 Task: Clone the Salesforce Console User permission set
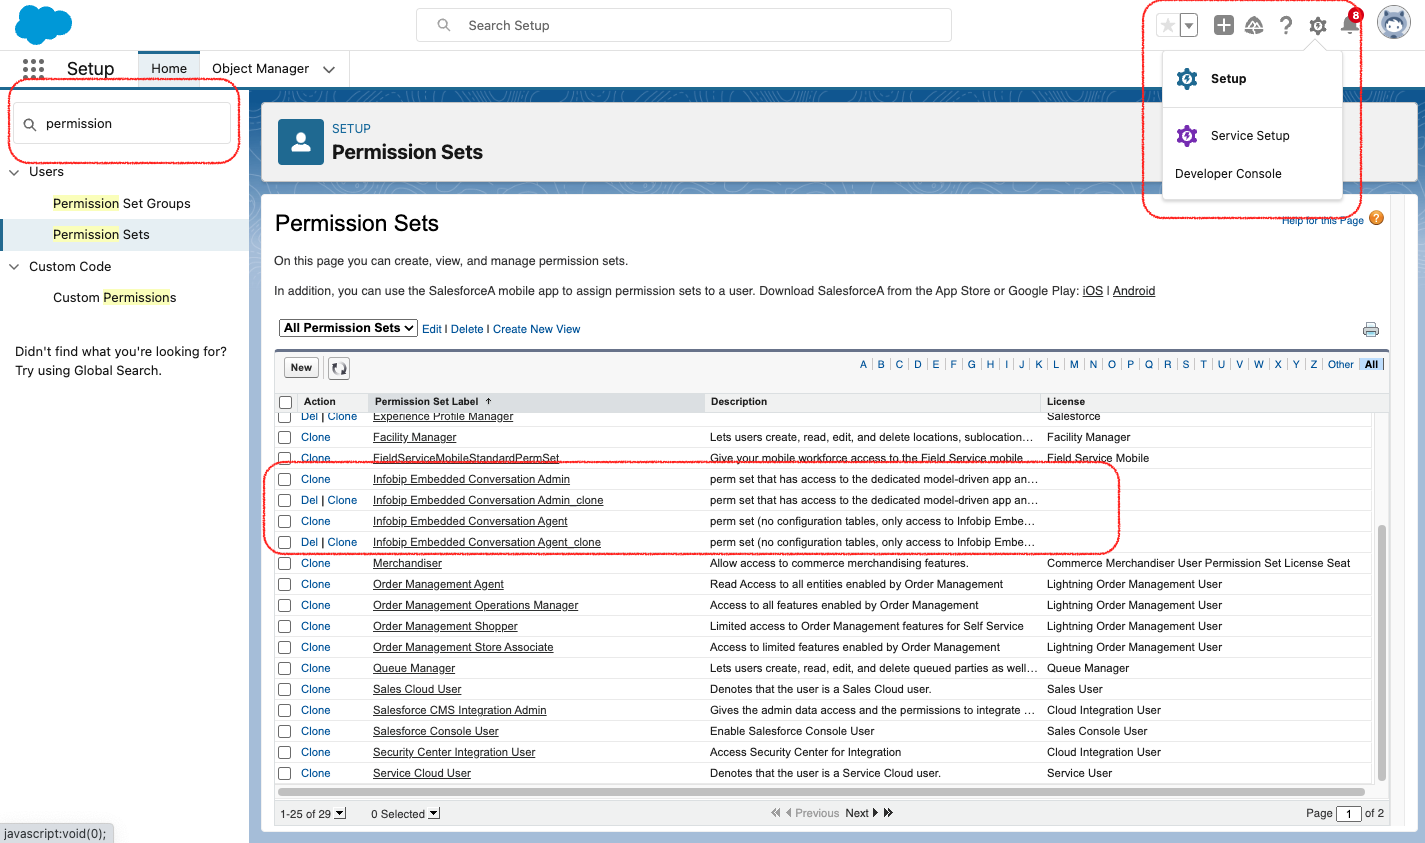click(x=315, y=731)
